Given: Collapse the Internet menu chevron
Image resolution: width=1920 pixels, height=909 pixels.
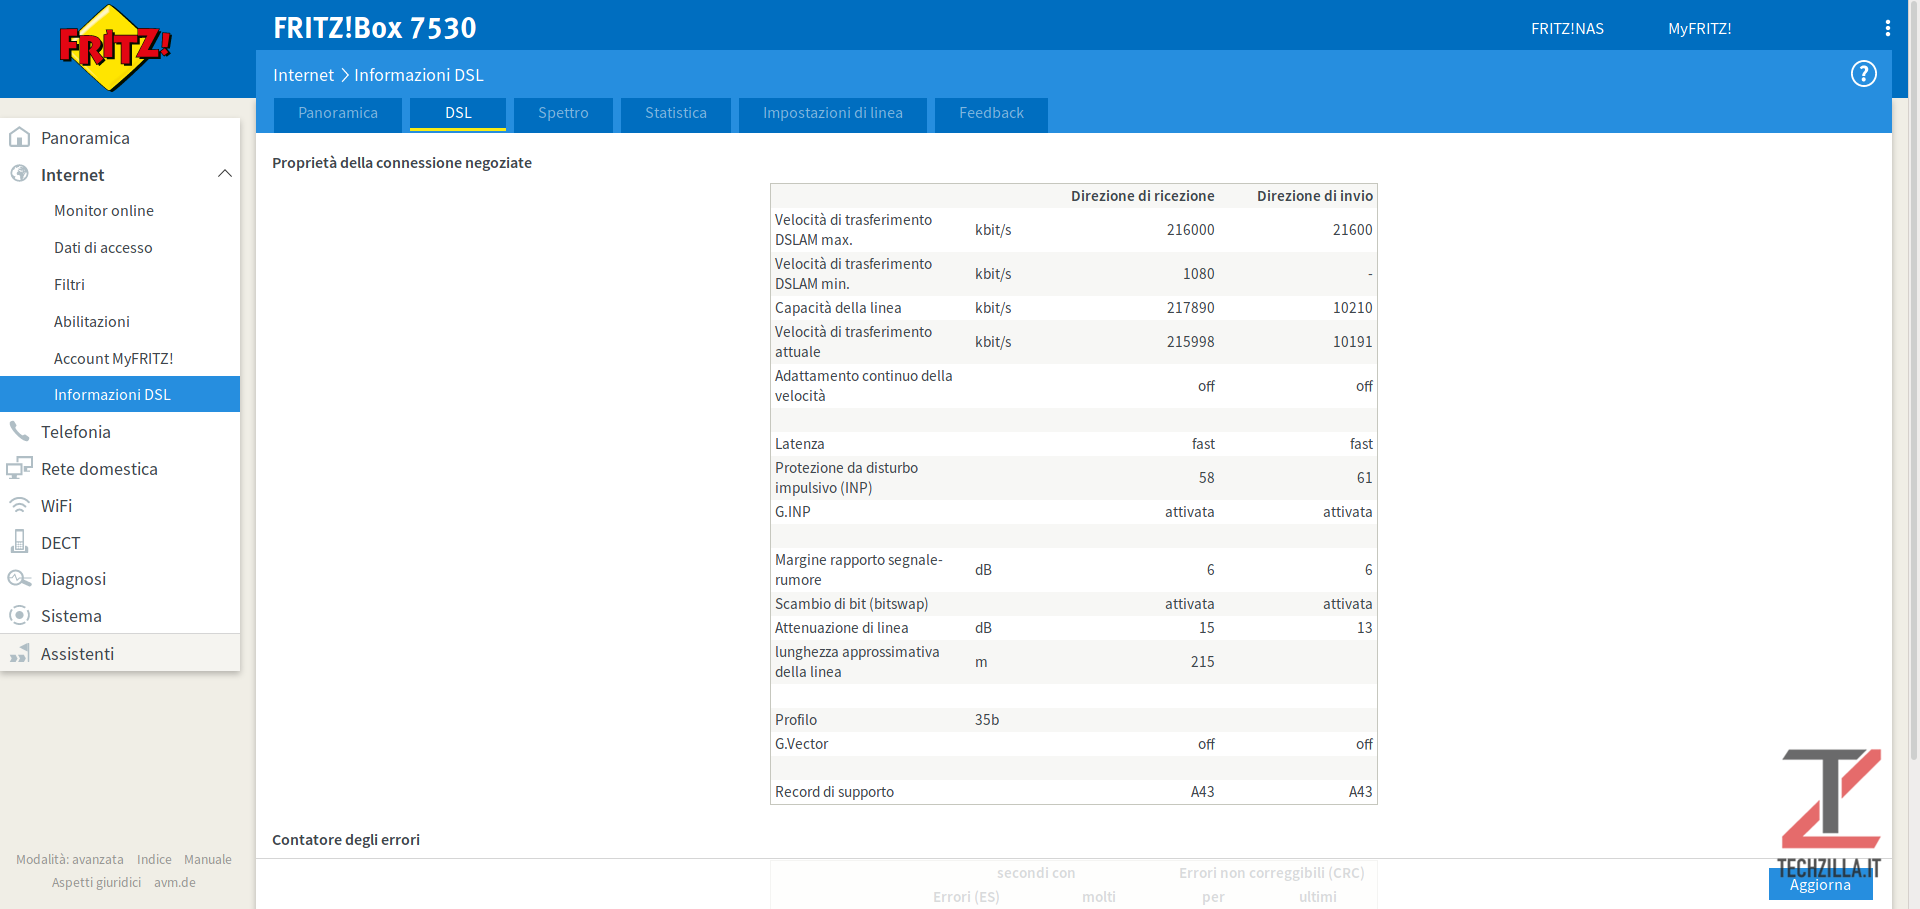Looking at the screenshot, I should point(225,174).
